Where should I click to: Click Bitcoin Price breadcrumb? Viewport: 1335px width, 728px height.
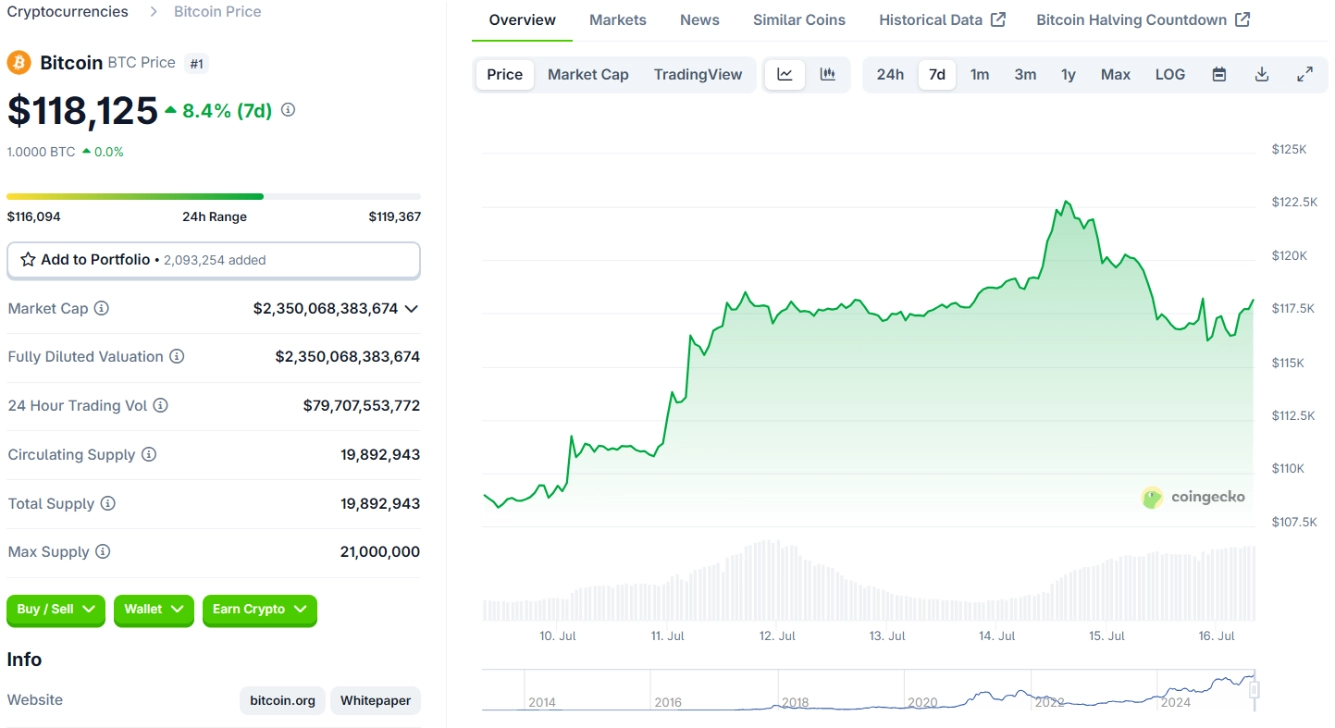pos(217,12)
